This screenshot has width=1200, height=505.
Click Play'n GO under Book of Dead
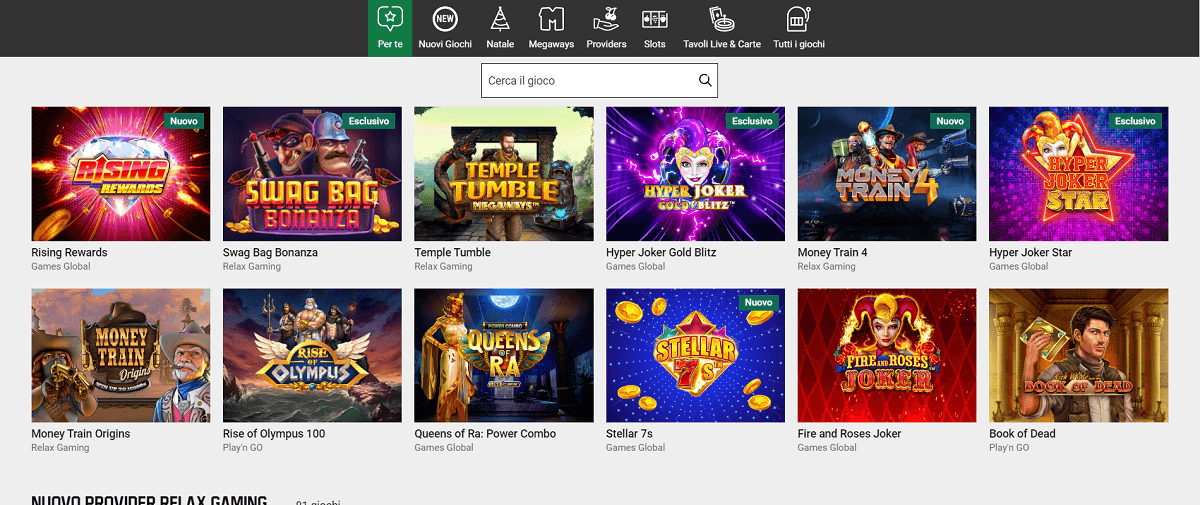coord(1009,448)
